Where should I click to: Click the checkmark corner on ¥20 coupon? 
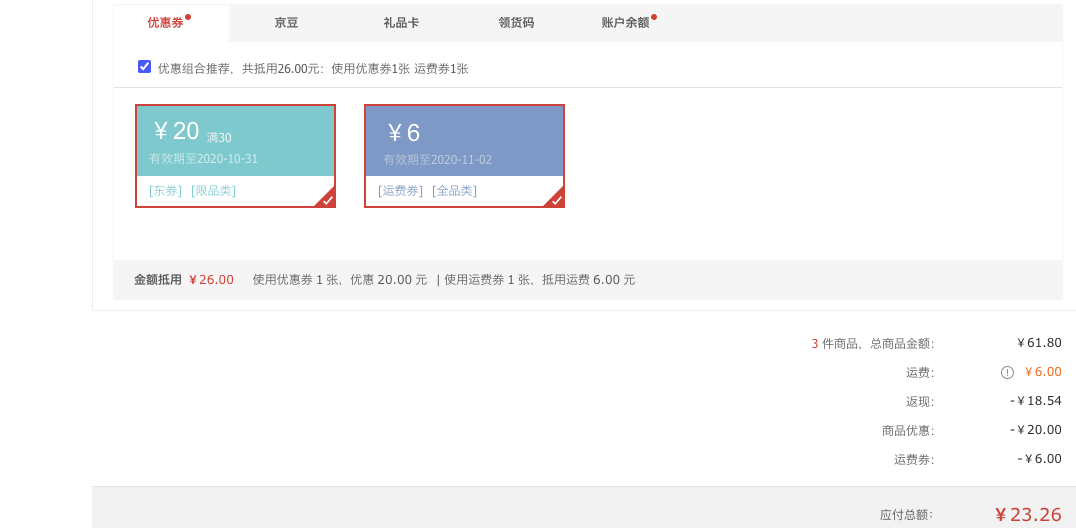pos(327,199)
